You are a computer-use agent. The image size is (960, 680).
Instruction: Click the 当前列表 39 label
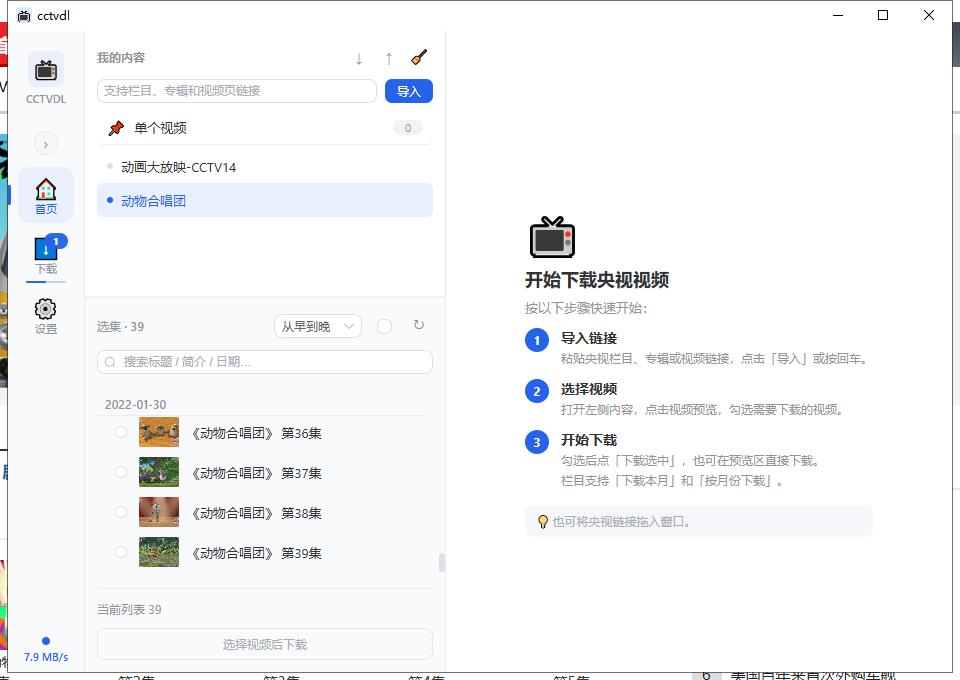[x=129, y=610]
